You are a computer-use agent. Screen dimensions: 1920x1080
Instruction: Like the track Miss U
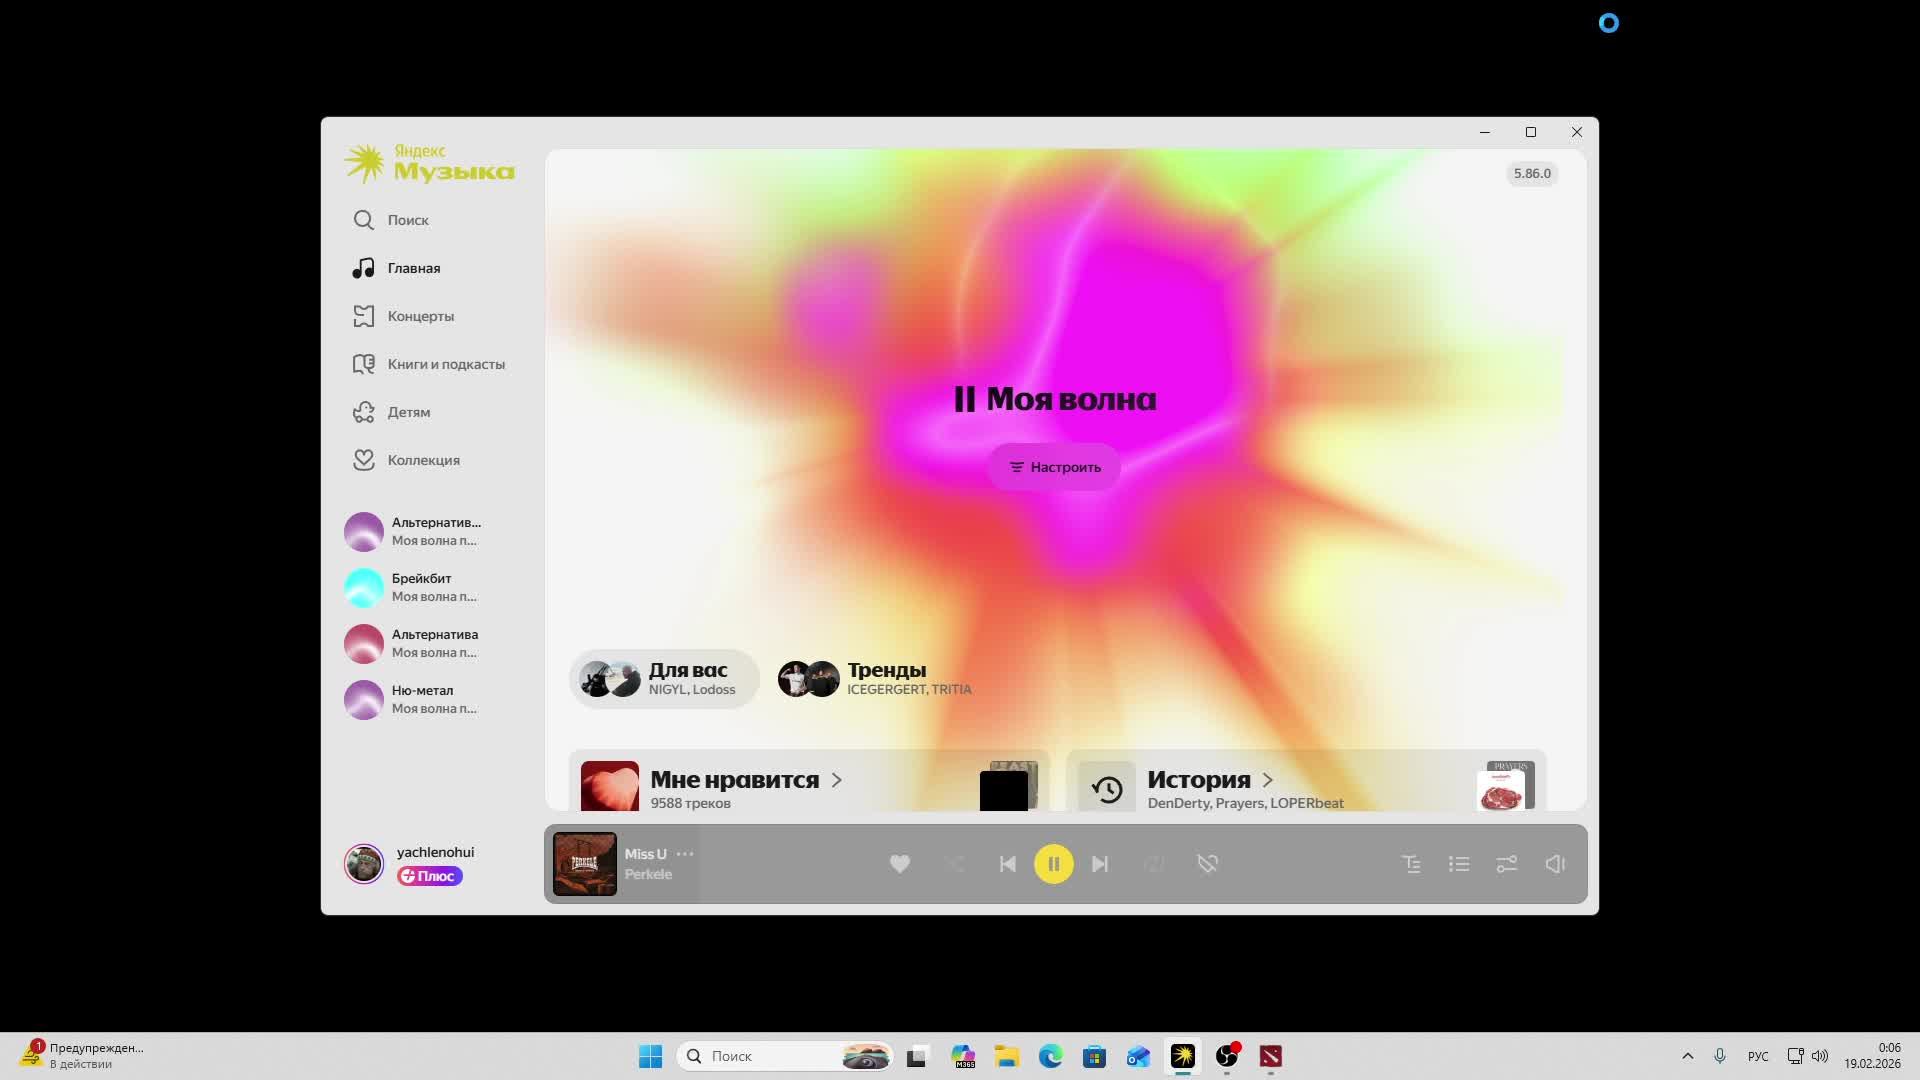pyautogui.click(x=899, y=864)
